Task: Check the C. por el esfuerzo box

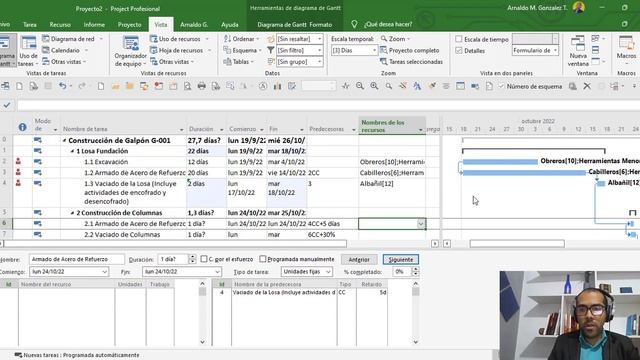Action: tap(204, 259)
